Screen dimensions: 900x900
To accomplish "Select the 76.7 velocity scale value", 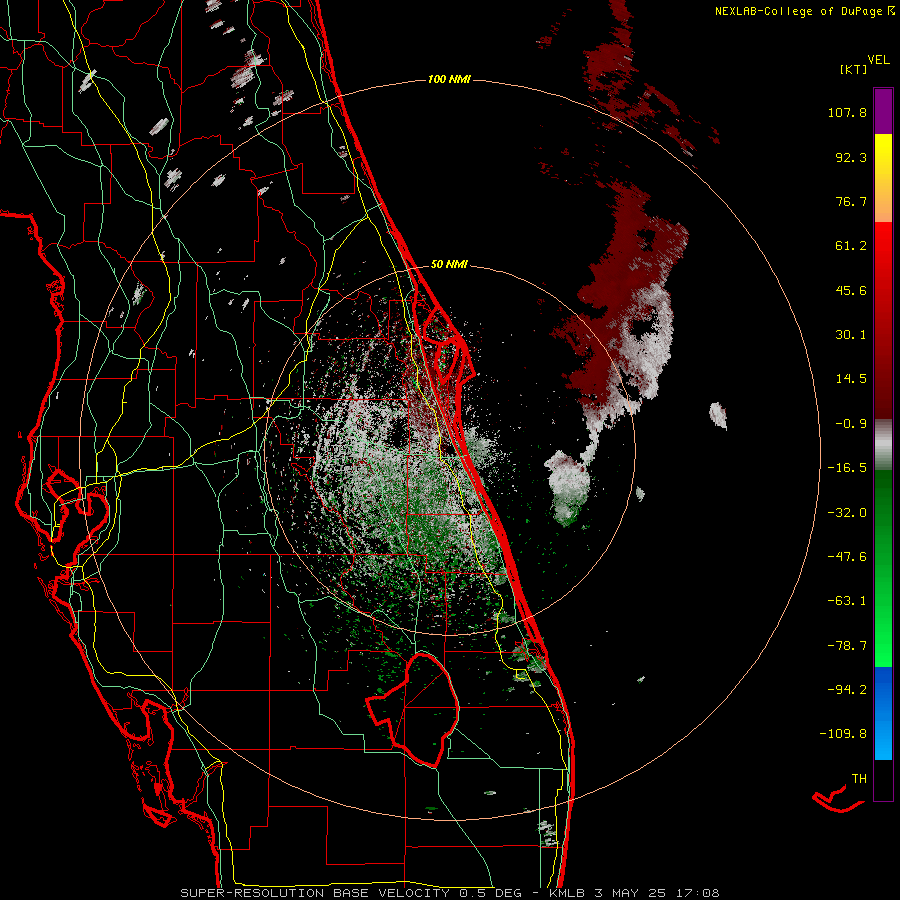I will tap(851, 201).
